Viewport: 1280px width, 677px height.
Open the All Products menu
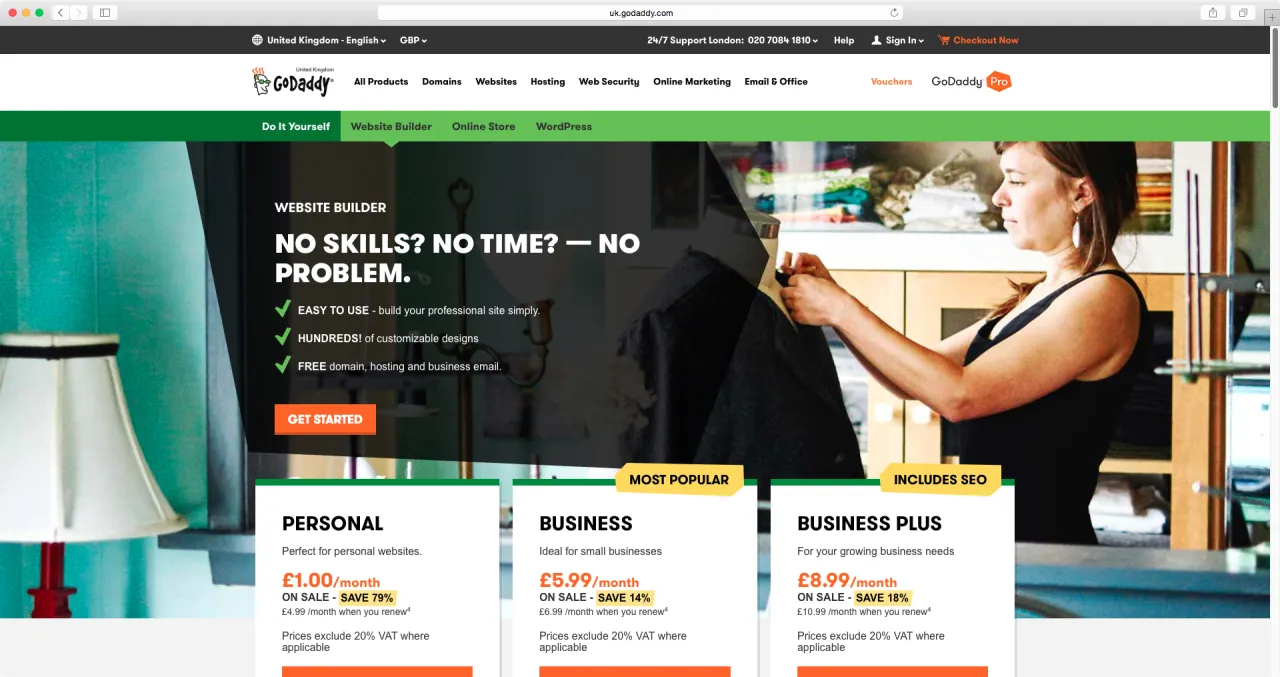381,82
